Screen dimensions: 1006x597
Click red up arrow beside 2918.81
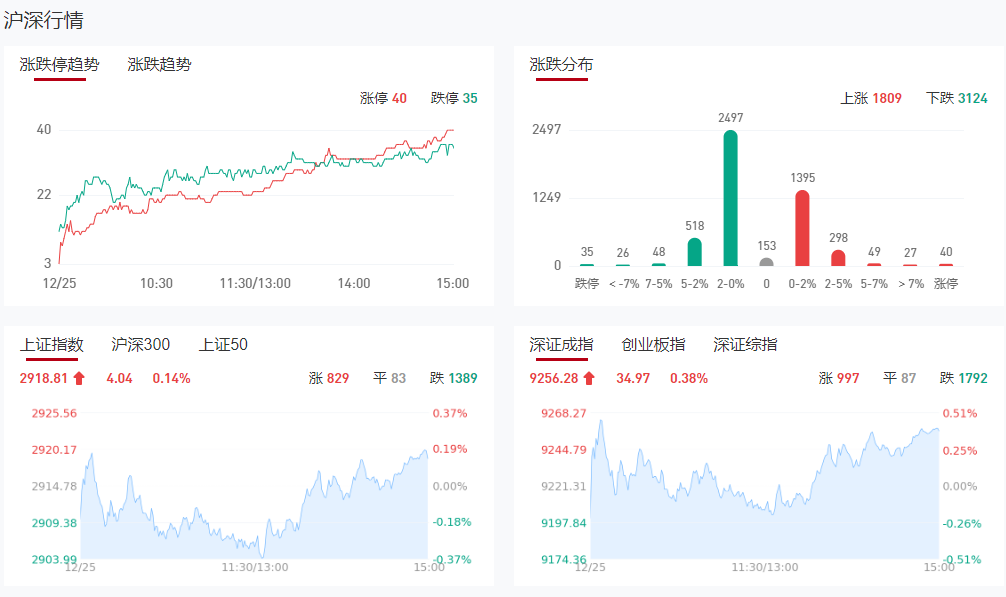pos(80,378)
